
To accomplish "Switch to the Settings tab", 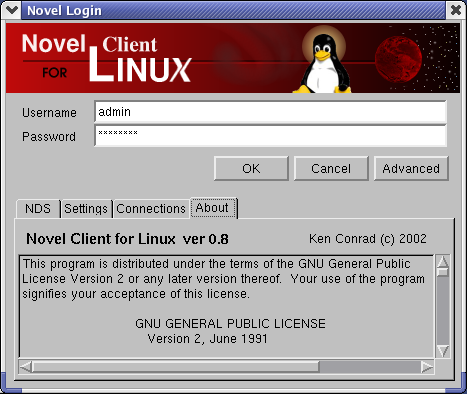I will pyautogui.click(x=86, y=209).
